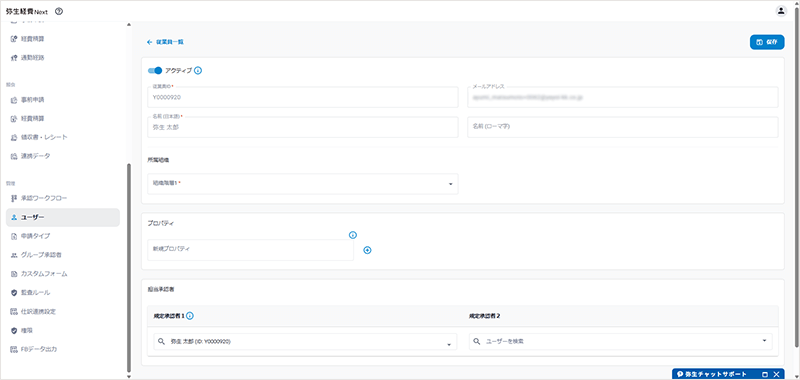The width and height of the screenshot is (800, 380).
Task: Select ユーザー in the sidebar menu
Action: [x=63, y=217]
